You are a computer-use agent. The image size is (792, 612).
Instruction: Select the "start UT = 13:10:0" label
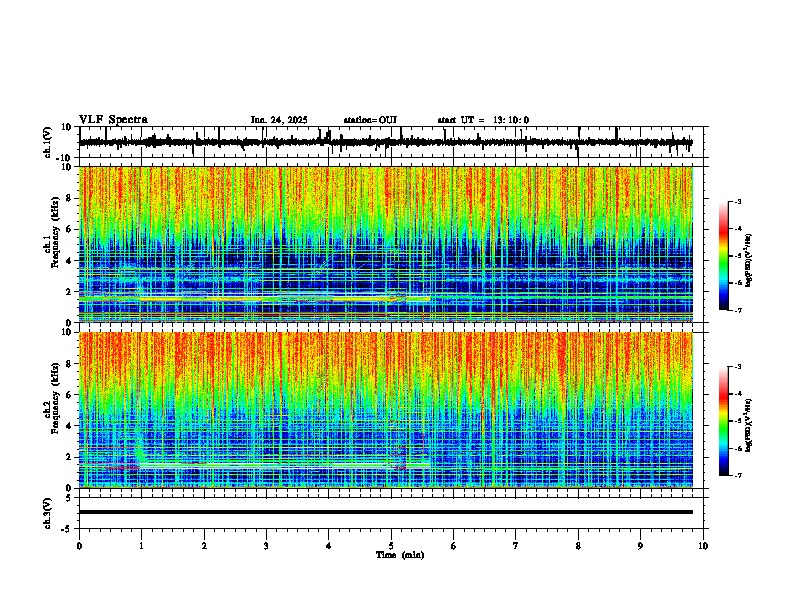pos(483,120)
